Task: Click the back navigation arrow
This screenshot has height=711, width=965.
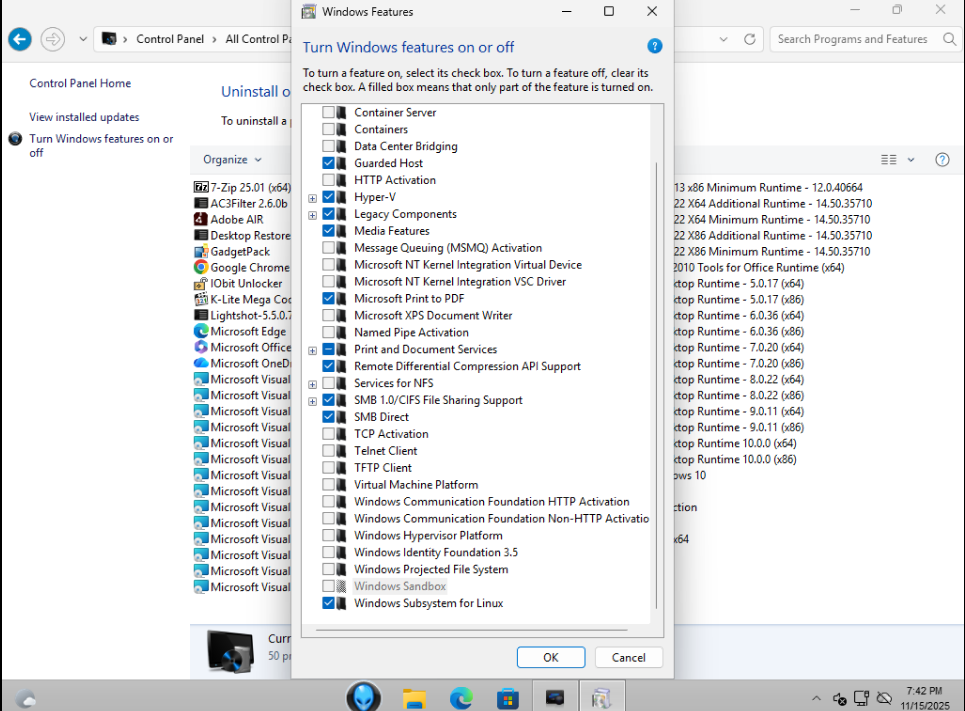Action: point(20,39)
